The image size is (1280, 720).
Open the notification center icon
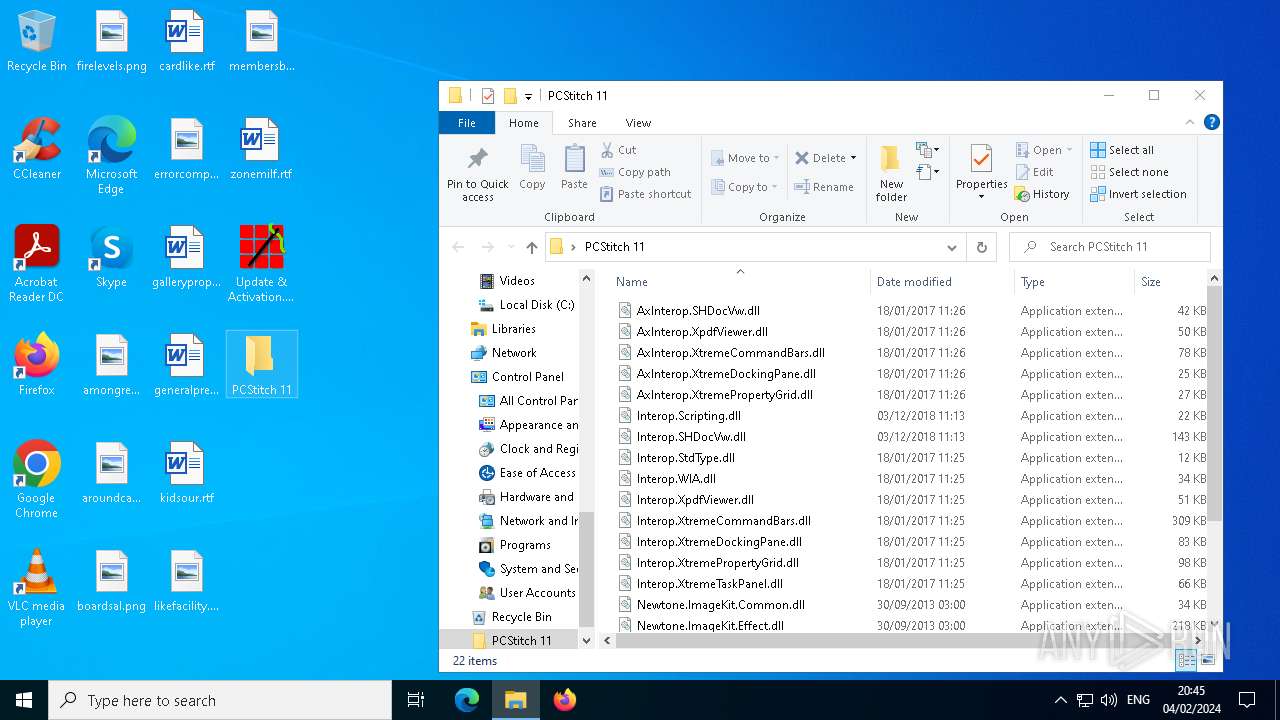[x=1247, y=700]
